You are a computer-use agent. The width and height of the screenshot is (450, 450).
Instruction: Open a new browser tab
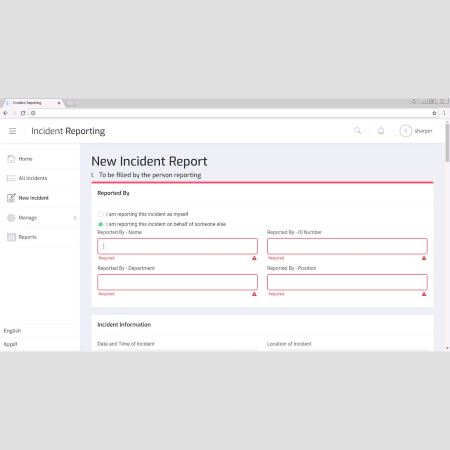(71, 103)
